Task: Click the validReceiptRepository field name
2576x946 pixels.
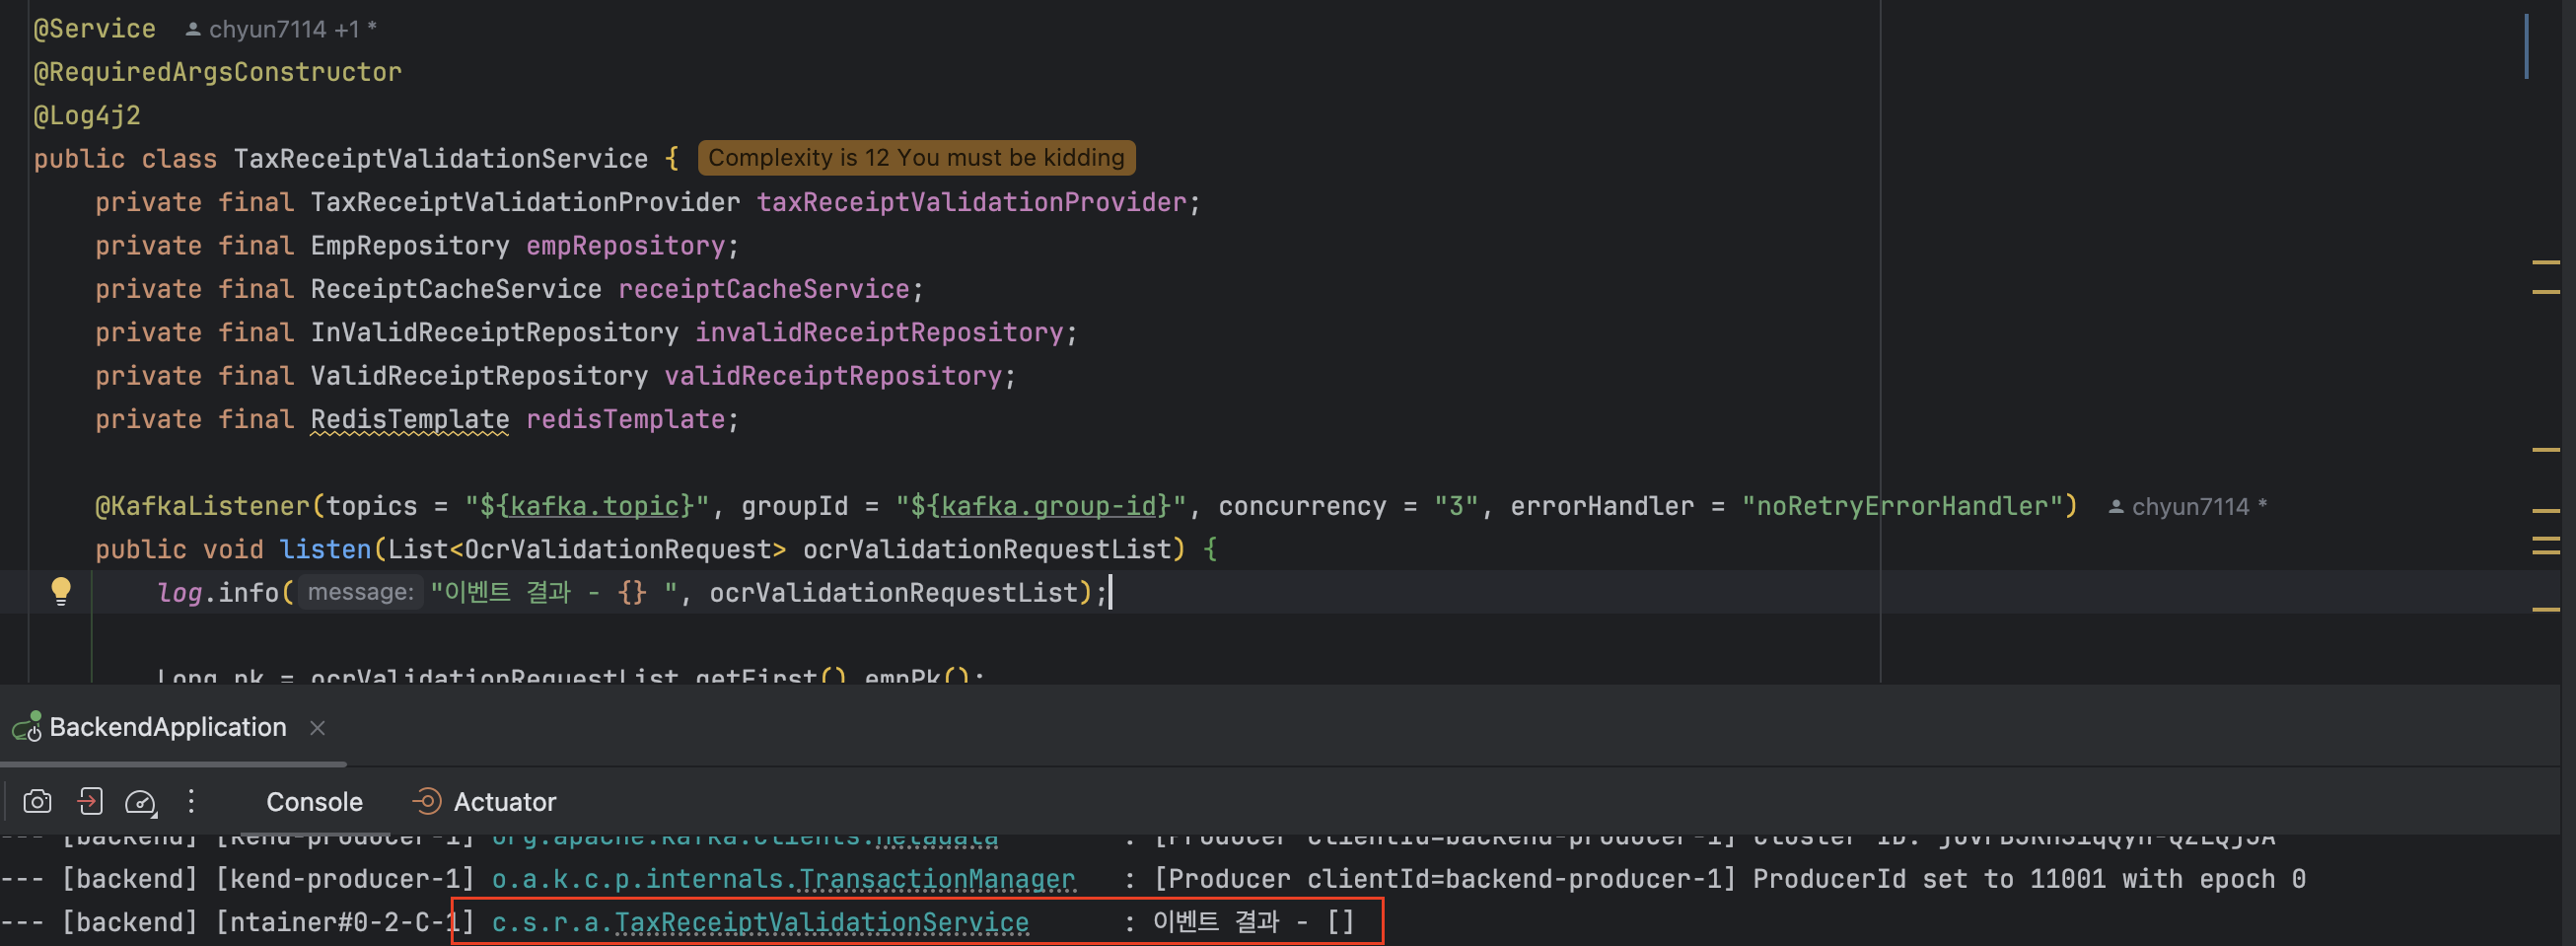Action: tap(833, 376)
